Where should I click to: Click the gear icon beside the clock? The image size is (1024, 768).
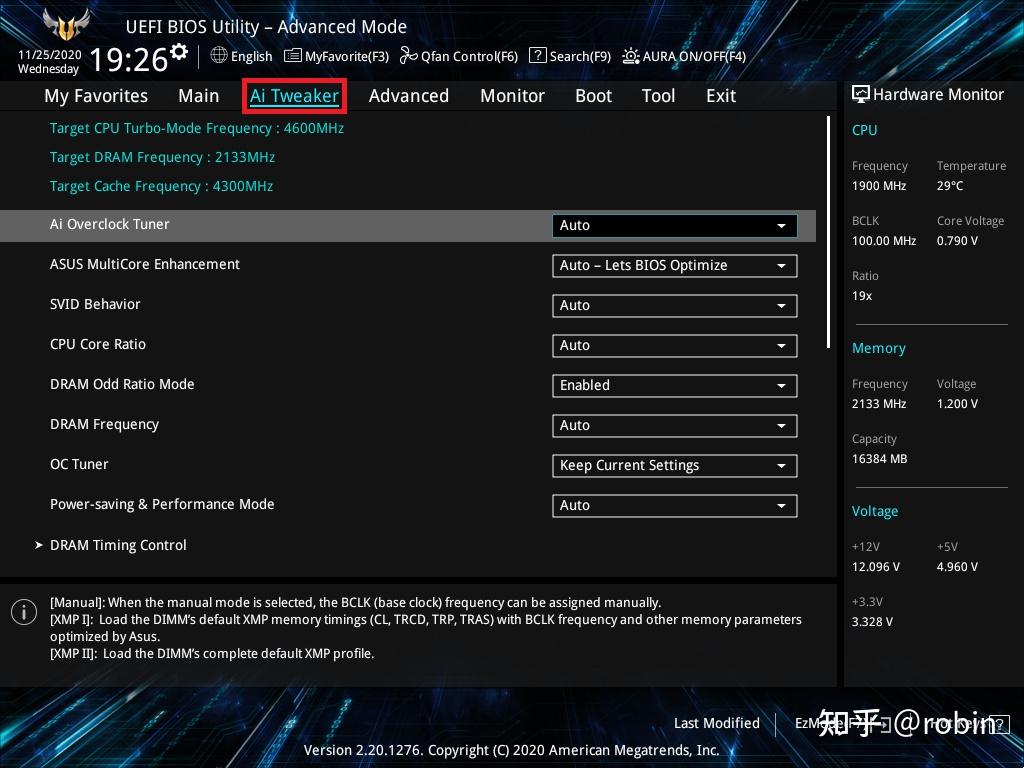tap(179, 52)
